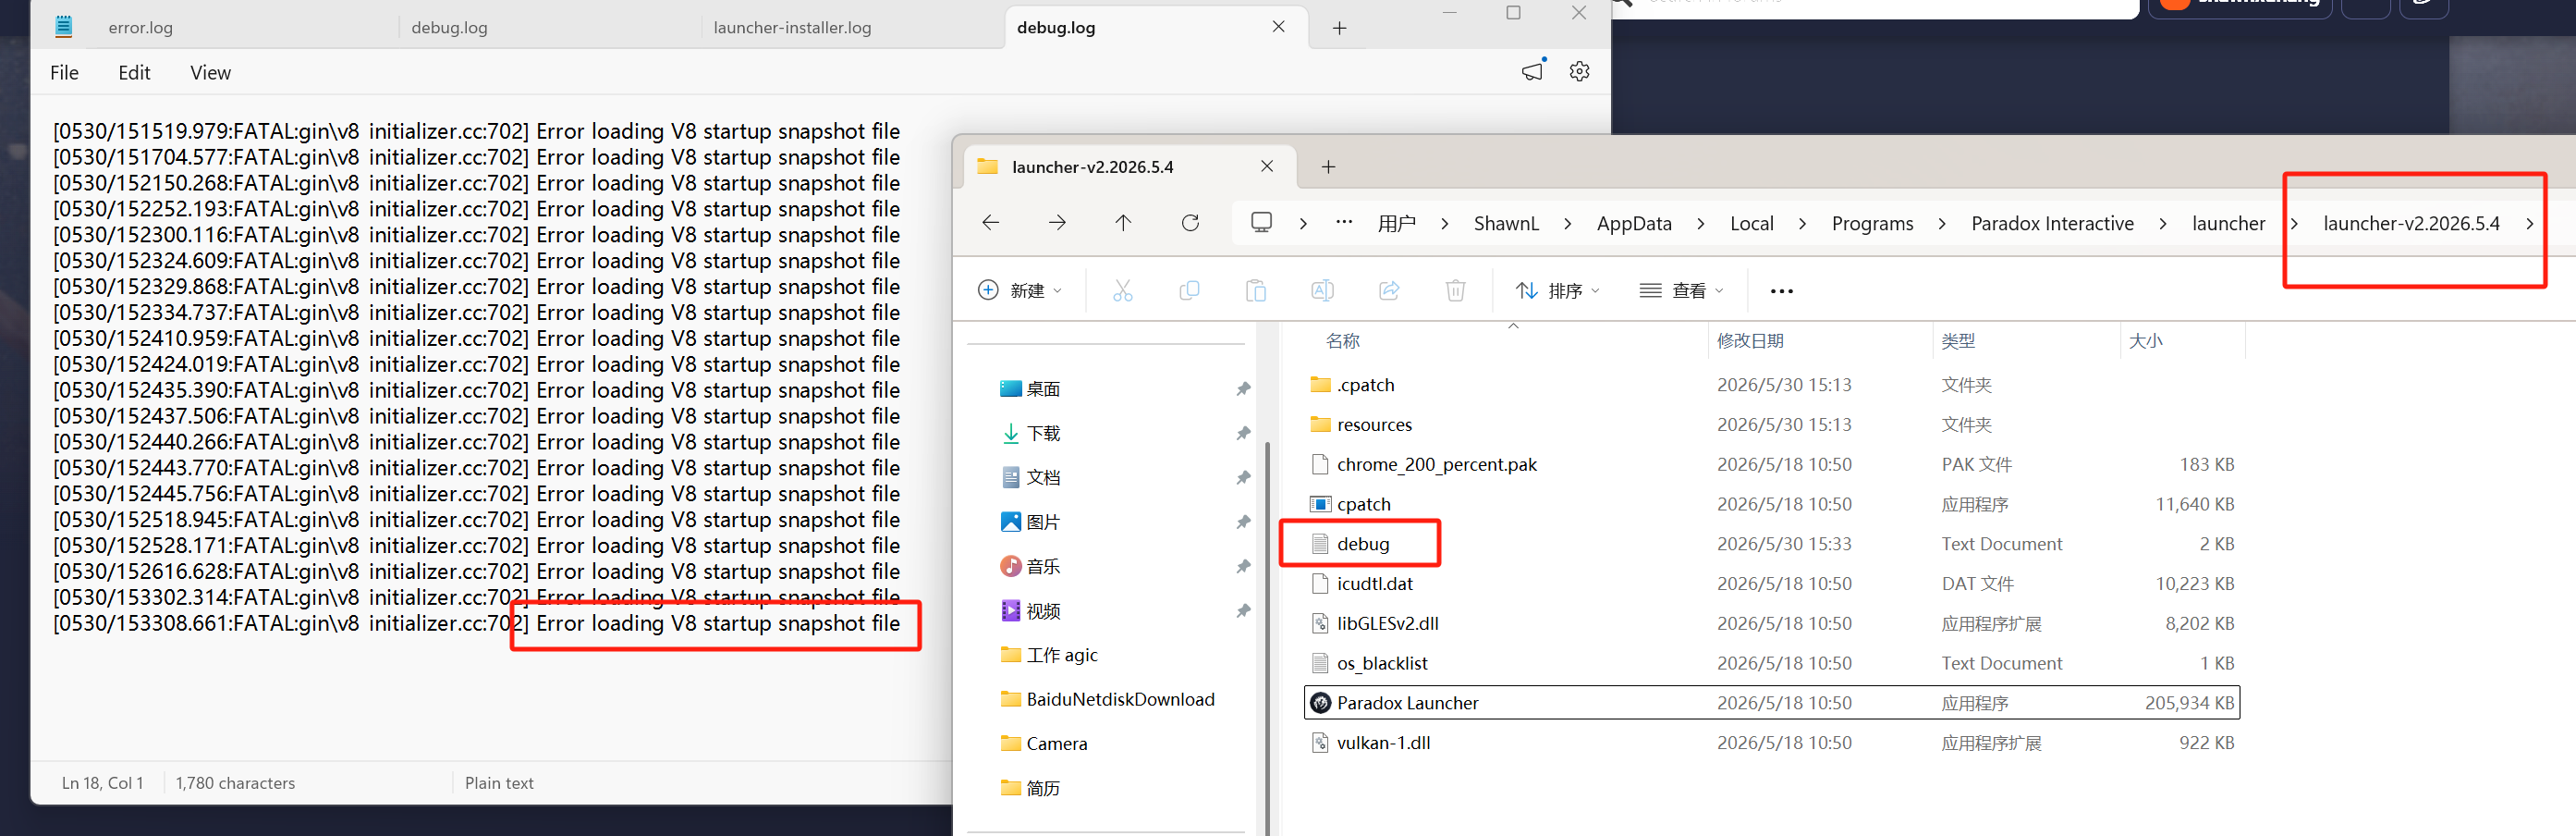Open 下载 in Explorer sidebar
Image resolution: width=2576 pixels, height=836 pixels.
[1043, 434]
